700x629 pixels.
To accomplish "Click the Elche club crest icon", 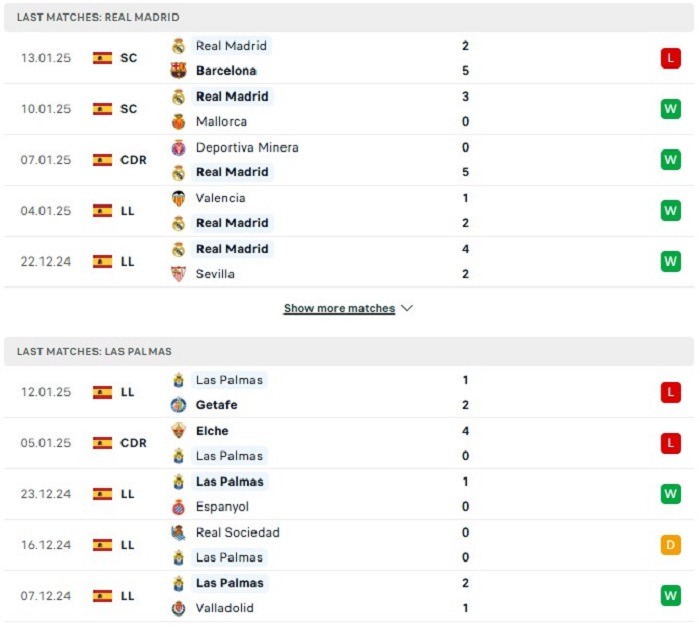I will [x=178, y=431].
